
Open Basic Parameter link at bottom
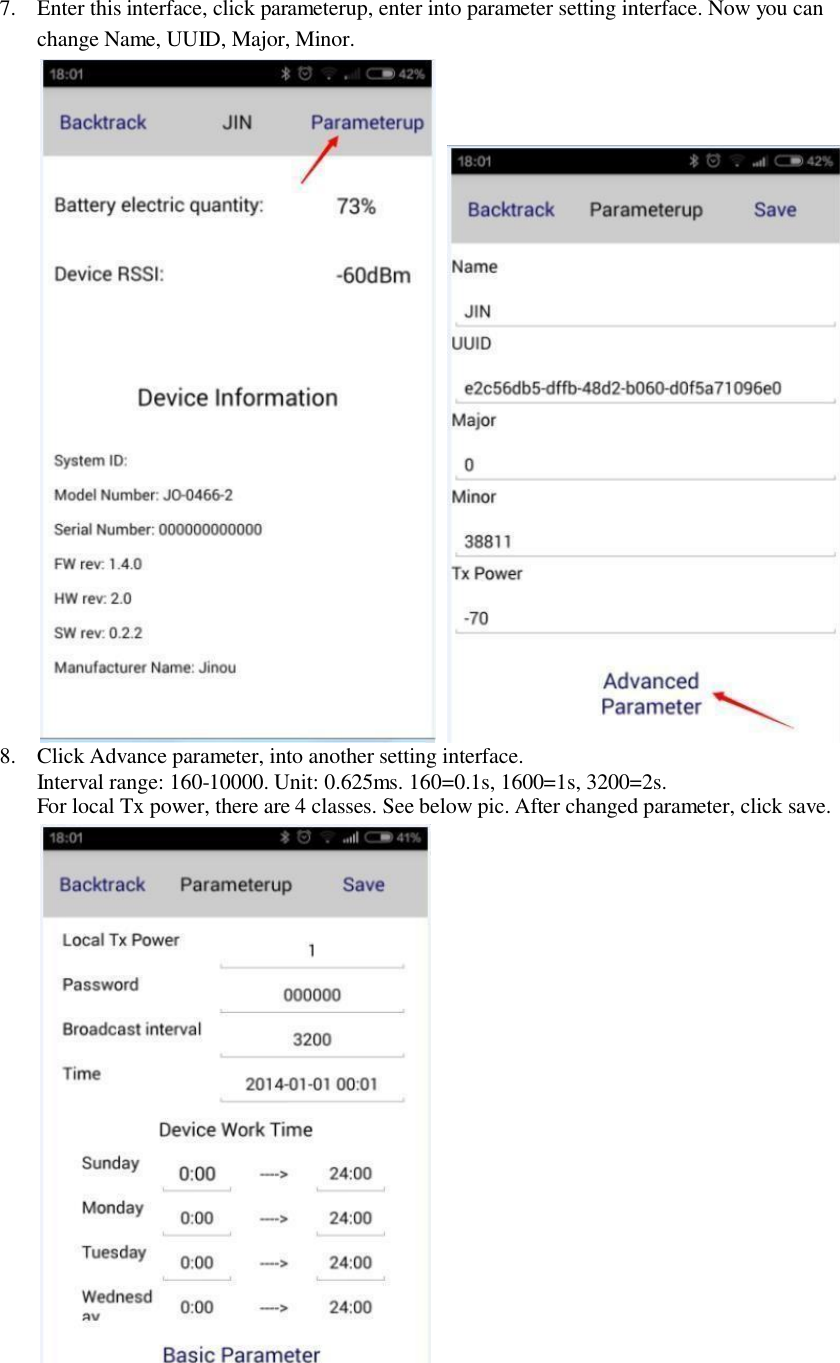(241, 1354)
